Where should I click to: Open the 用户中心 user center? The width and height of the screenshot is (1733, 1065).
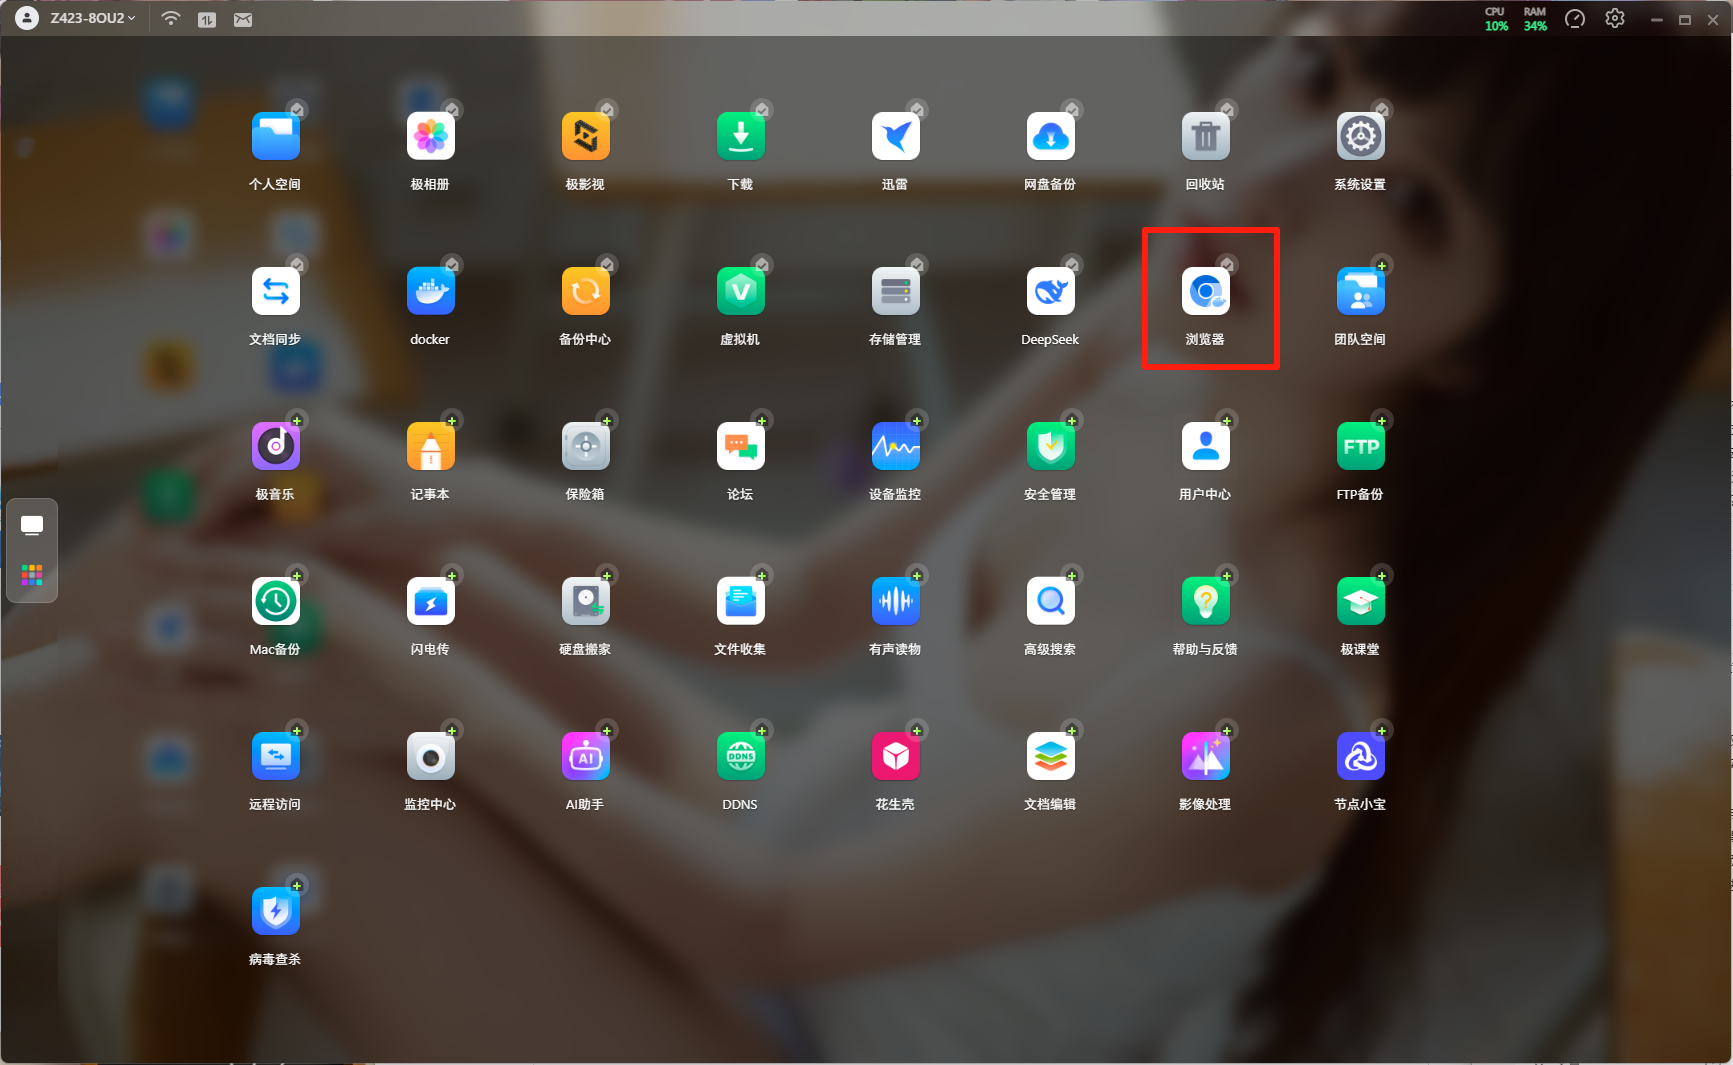[1206, 446]
